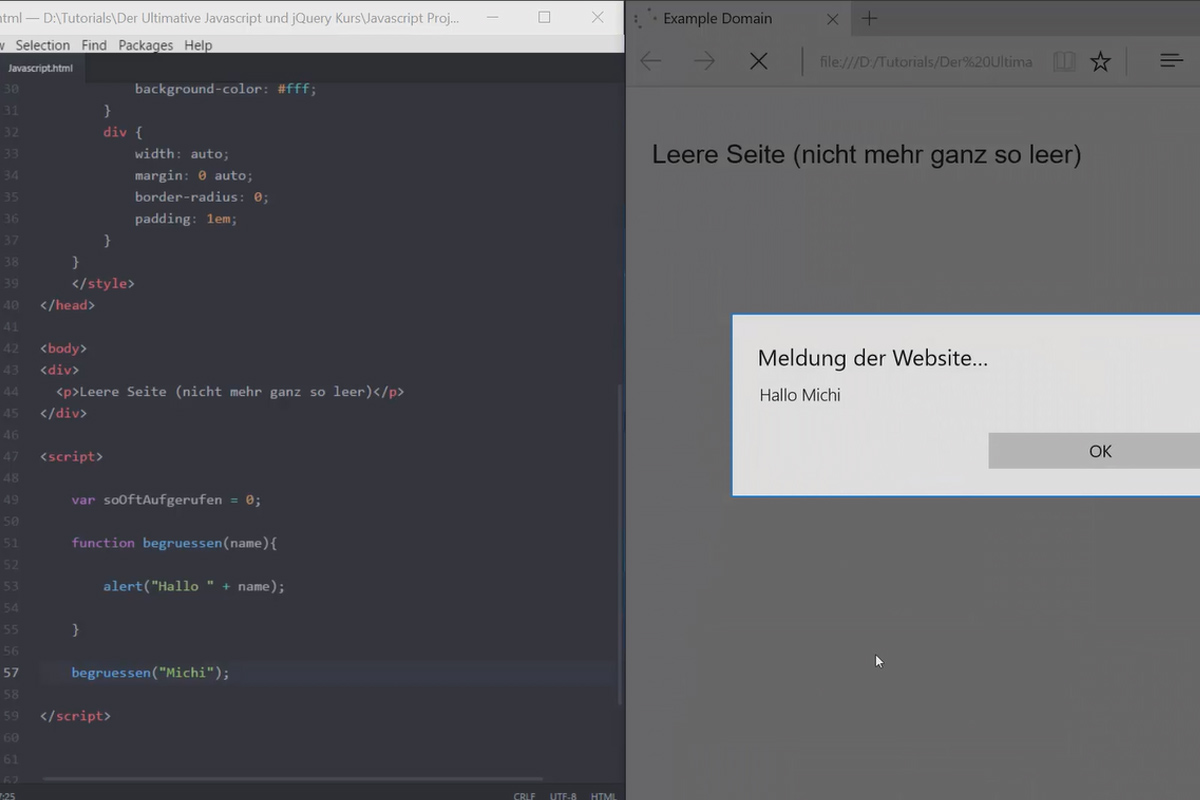
Task: Open the Find menu
Action: point(94,45)
